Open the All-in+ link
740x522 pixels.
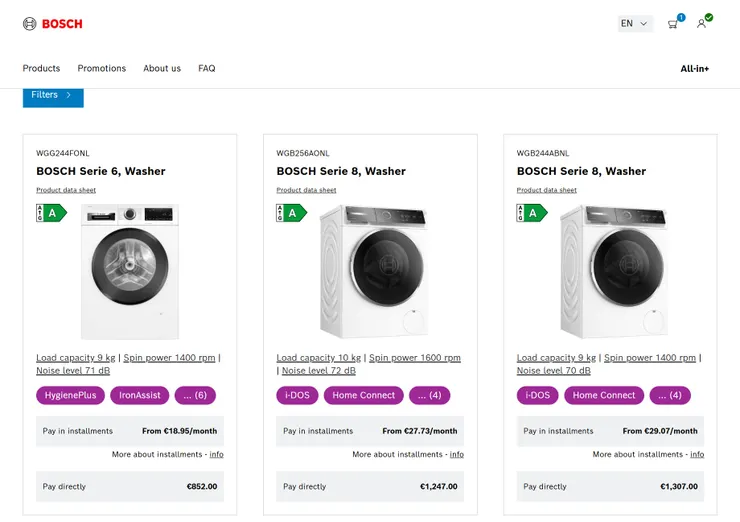coord(695,69)
